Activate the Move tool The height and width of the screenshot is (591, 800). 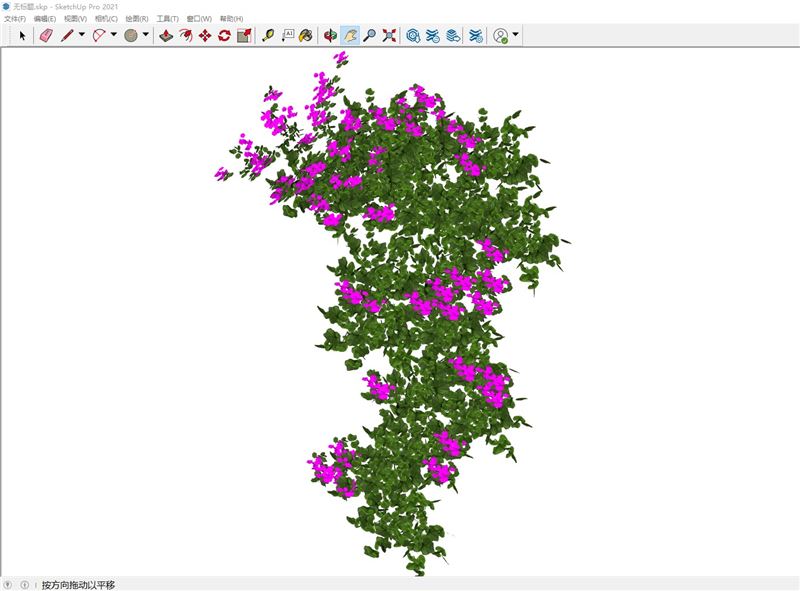(x=204, y=36)
